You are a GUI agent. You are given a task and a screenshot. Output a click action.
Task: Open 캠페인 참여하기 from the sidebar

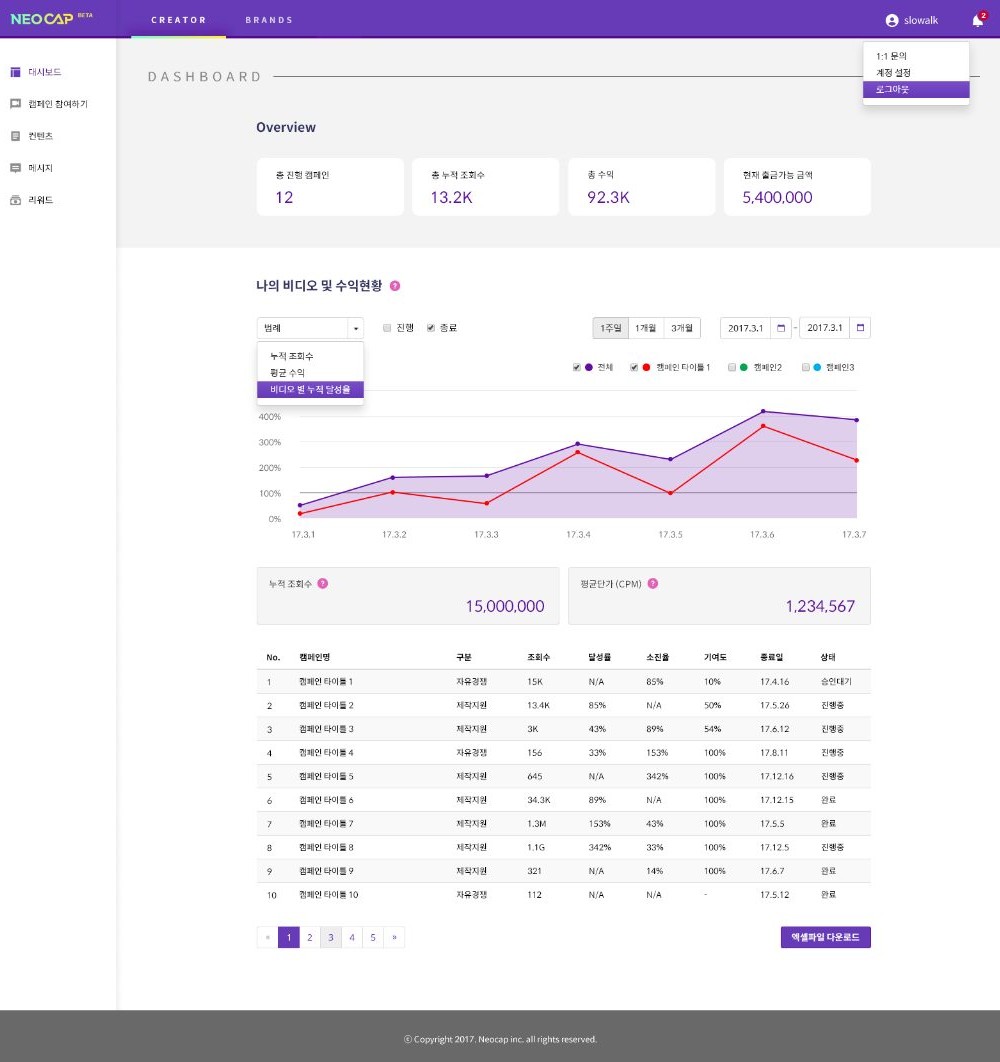(14, 103)
